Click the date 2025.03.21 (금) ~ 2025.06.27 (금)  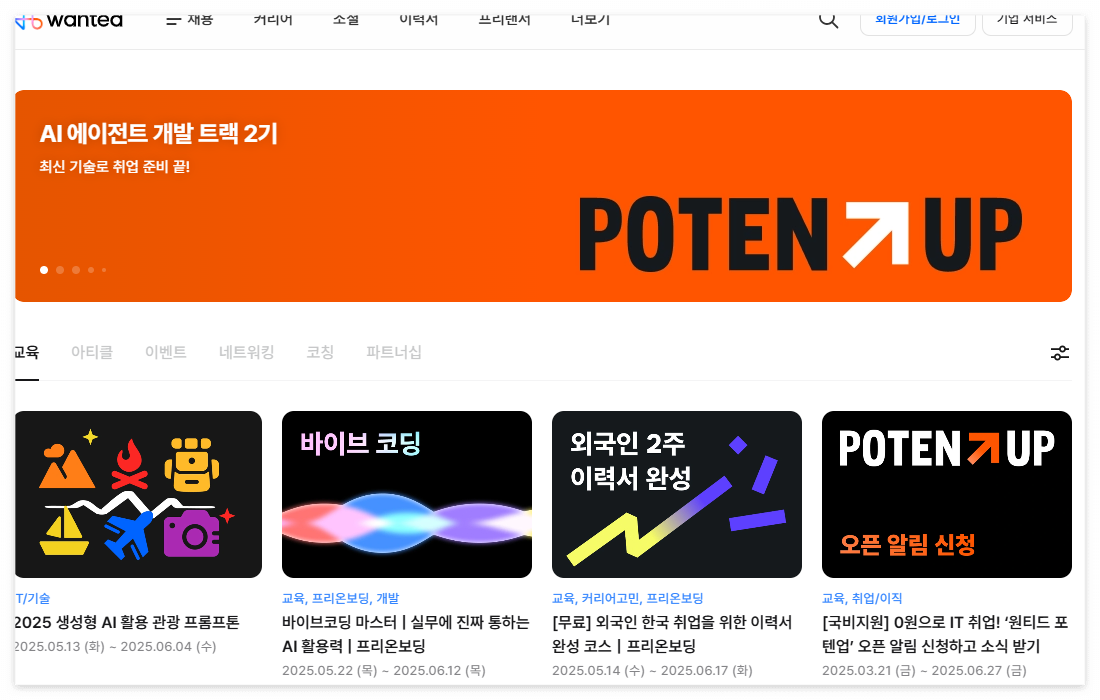(x=924, y=671)
